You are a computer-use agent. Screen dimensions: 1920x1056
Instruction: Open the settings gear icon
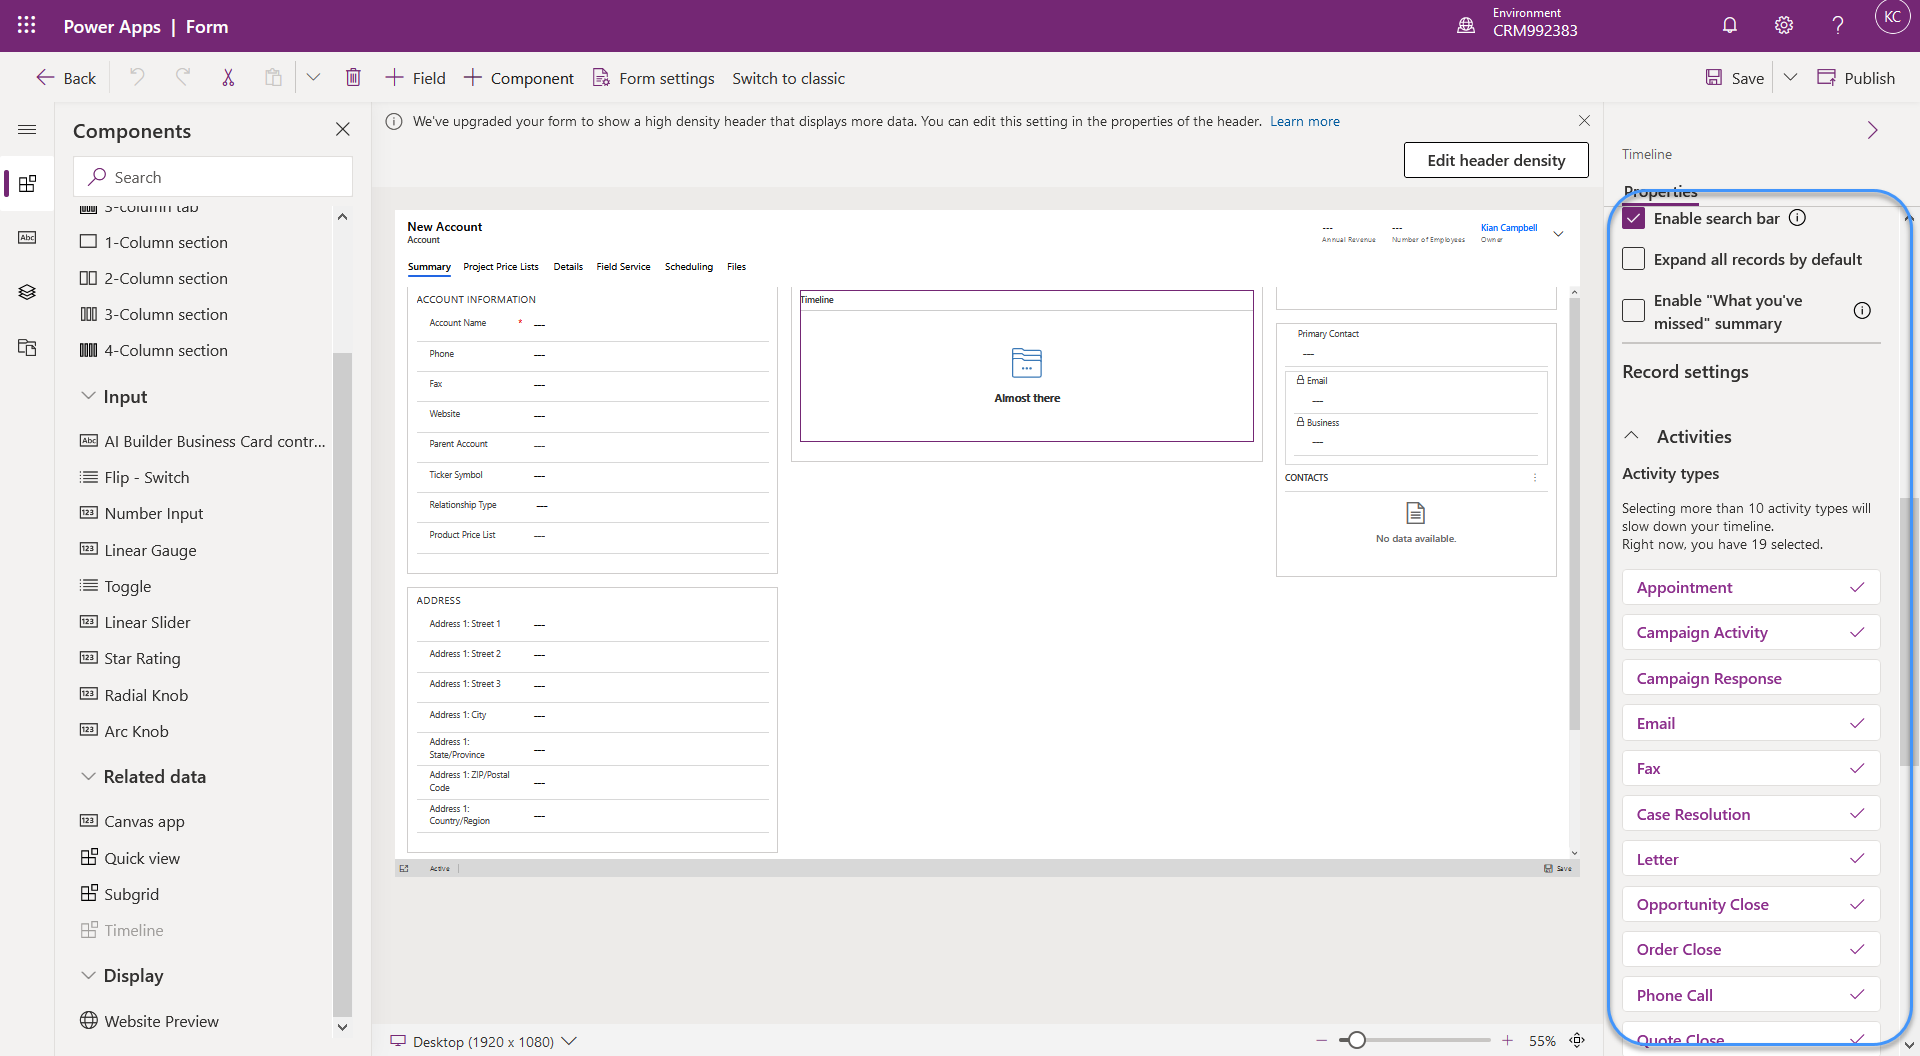point(1783,26)
